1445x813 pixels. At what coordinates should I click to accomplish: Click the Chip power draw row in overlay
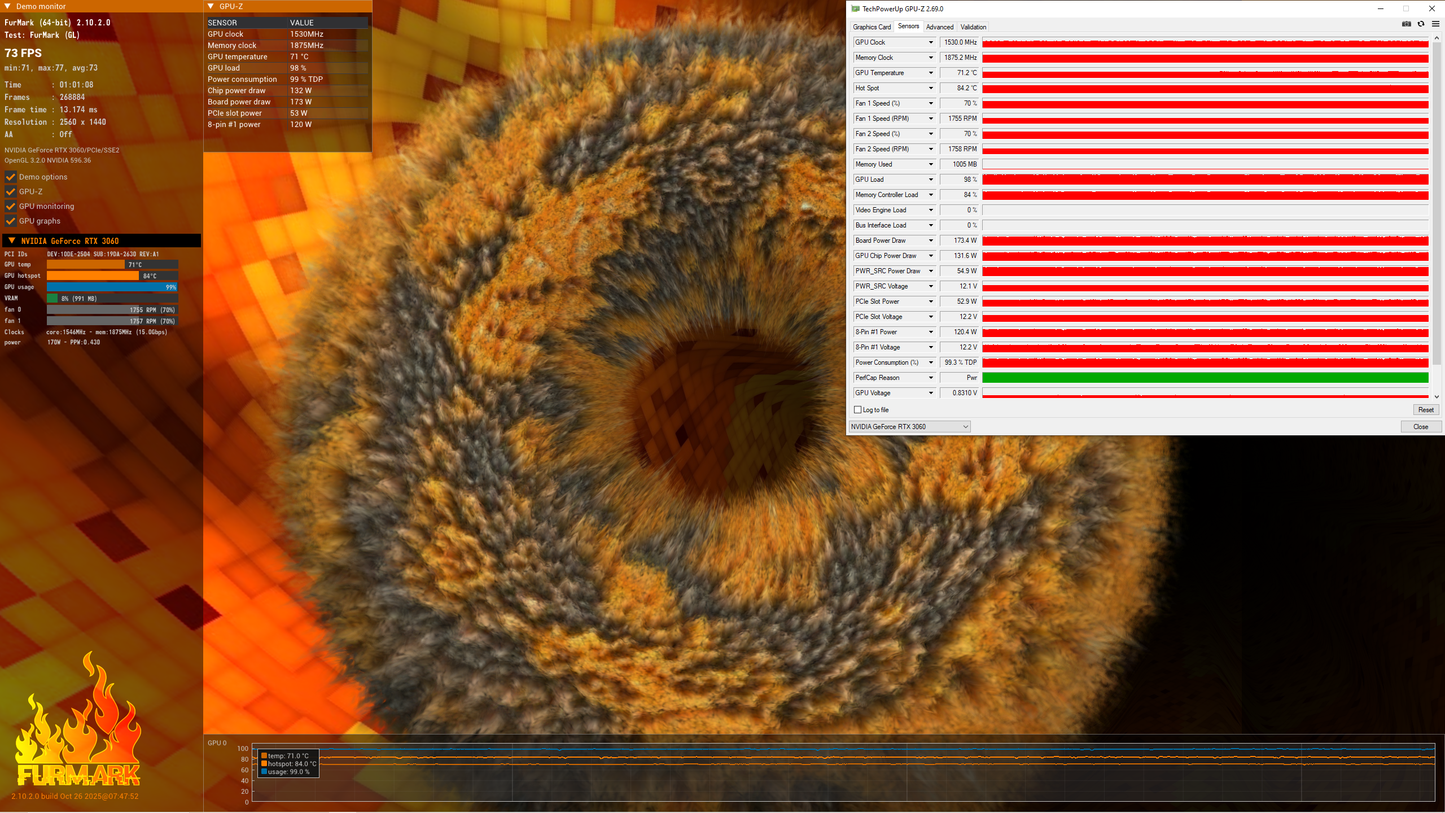(x=288, y=90)
